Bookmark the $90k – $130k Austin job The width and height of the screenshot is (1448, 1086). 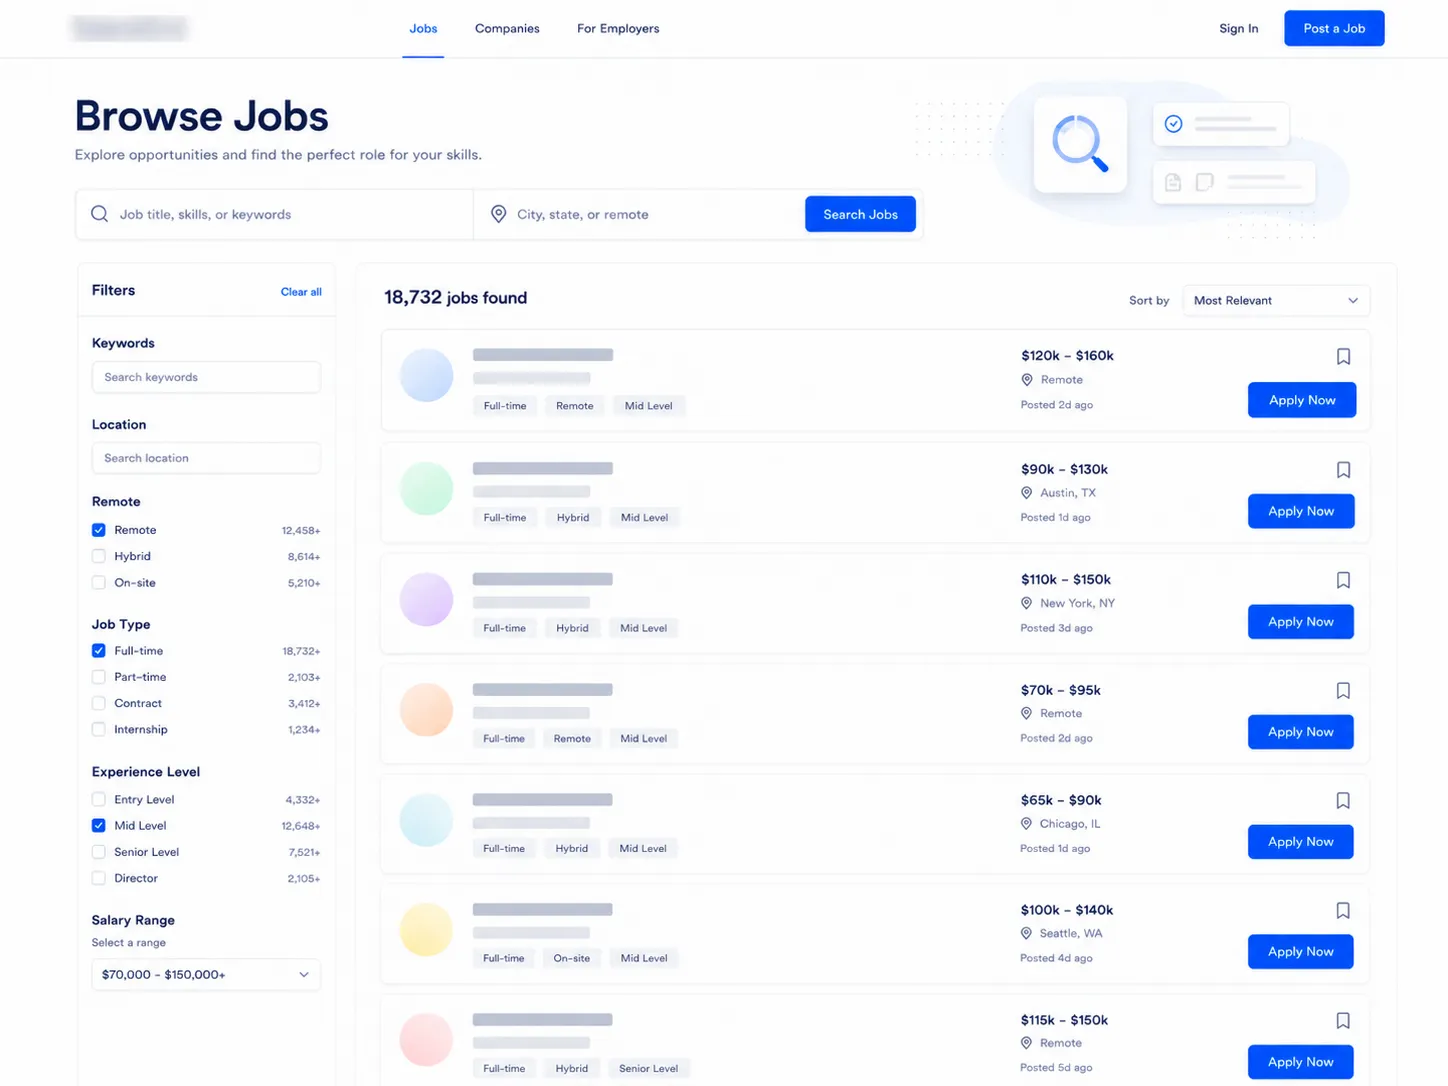point(1343,470)
